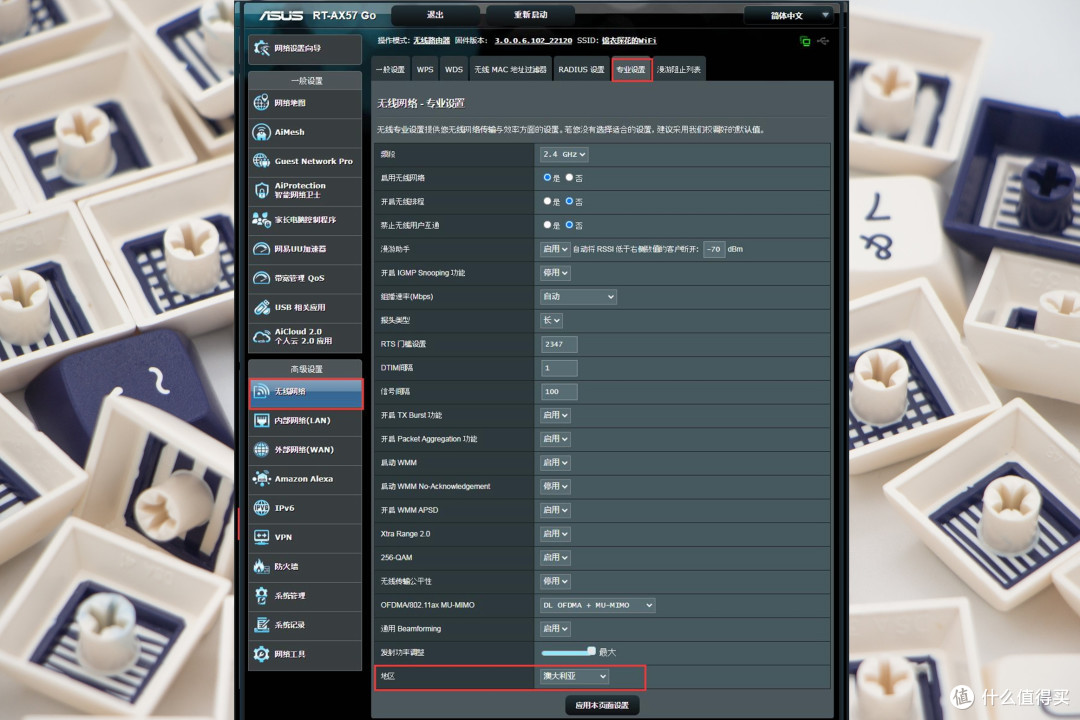Open USB 相关应用 sidebar icon
The image size is (1080, 720).
click(261, 307)
